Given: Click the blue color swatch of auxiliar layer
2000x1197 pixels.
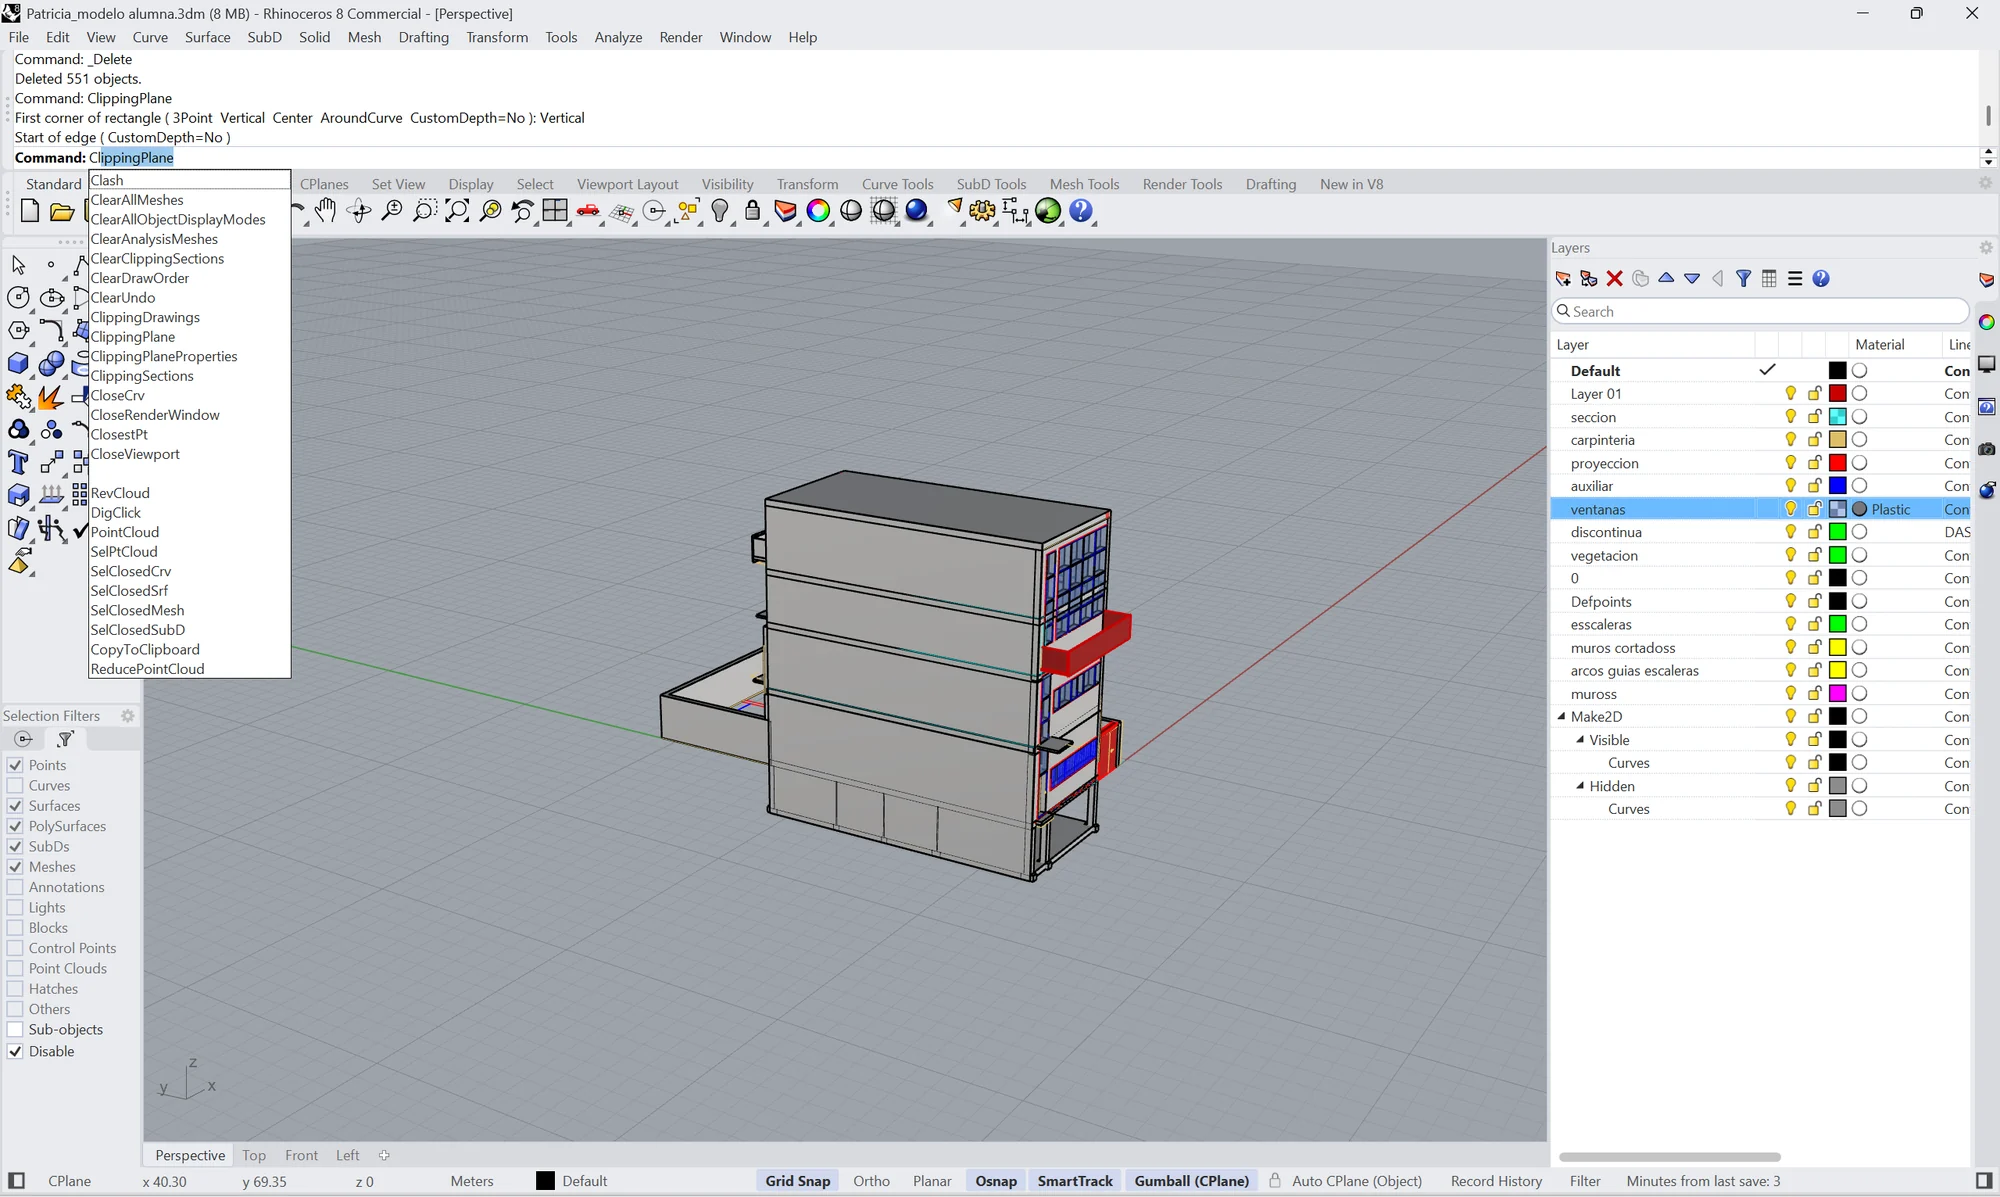Looking at the screenshot, I should tap(1838, 486).
